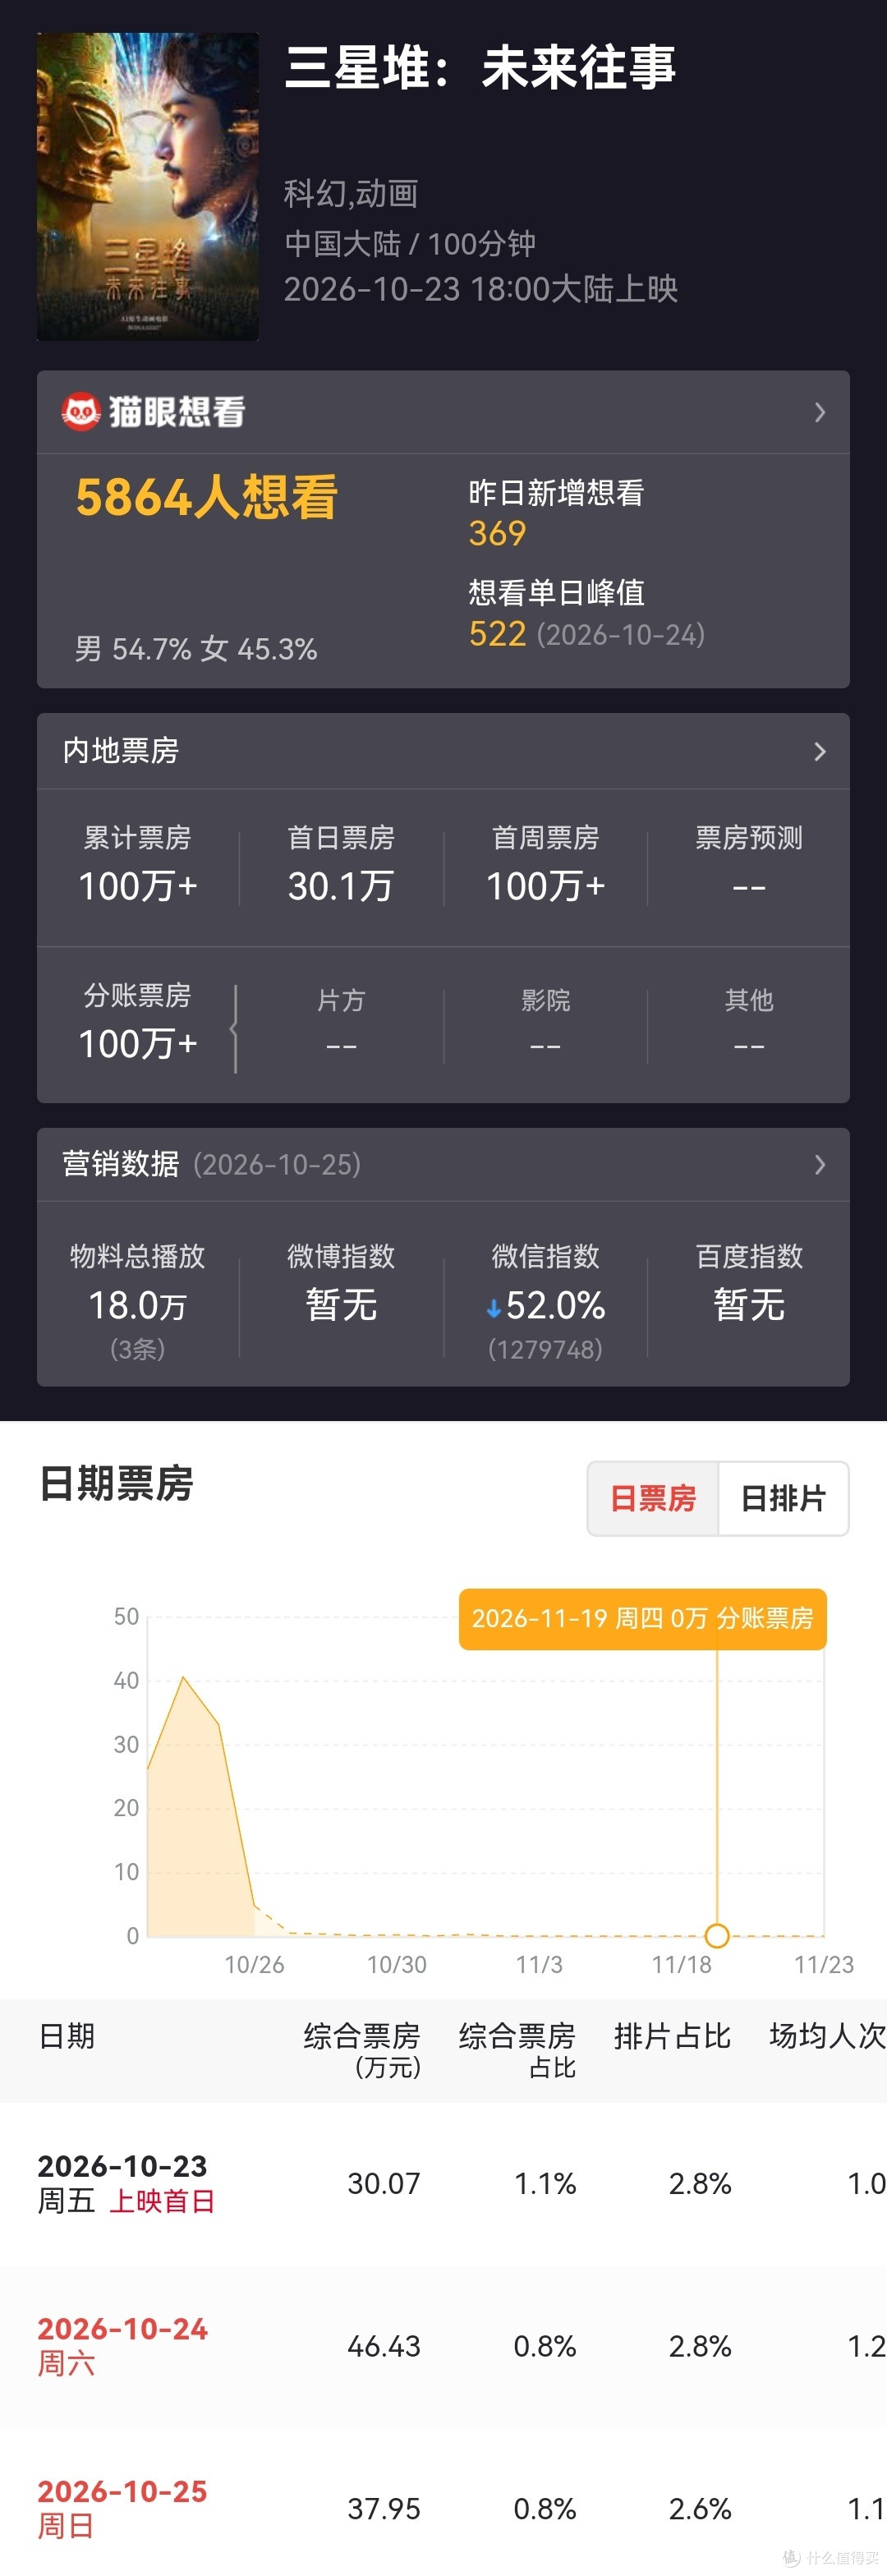This screenshot has width=887, height=2576.
Task: Tap the movie title 三星堆：未来往事
Action: (480, 68)
